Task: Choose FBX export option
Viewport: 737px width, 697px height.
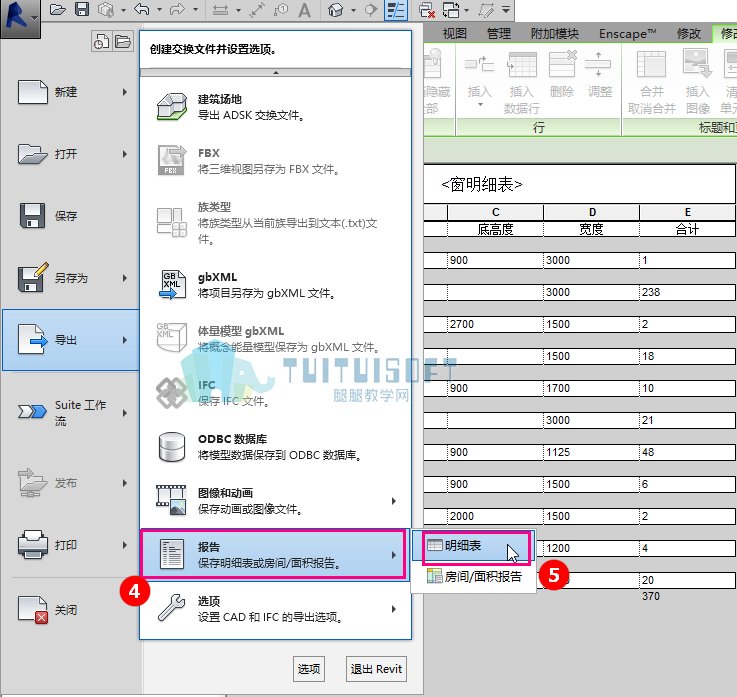Action: pyautogui.click(x=275, y=161)
